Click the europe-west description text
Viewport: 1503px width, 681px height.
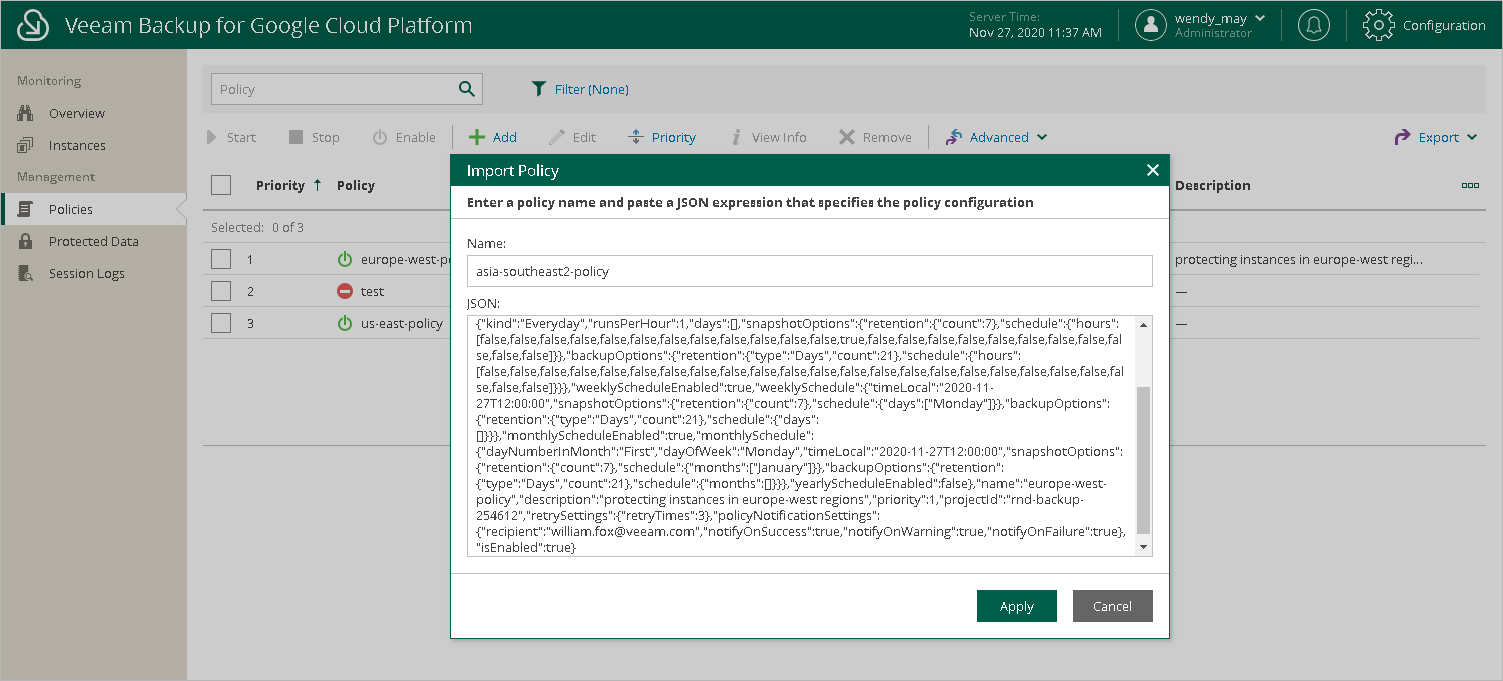[x=1298, y=259]
